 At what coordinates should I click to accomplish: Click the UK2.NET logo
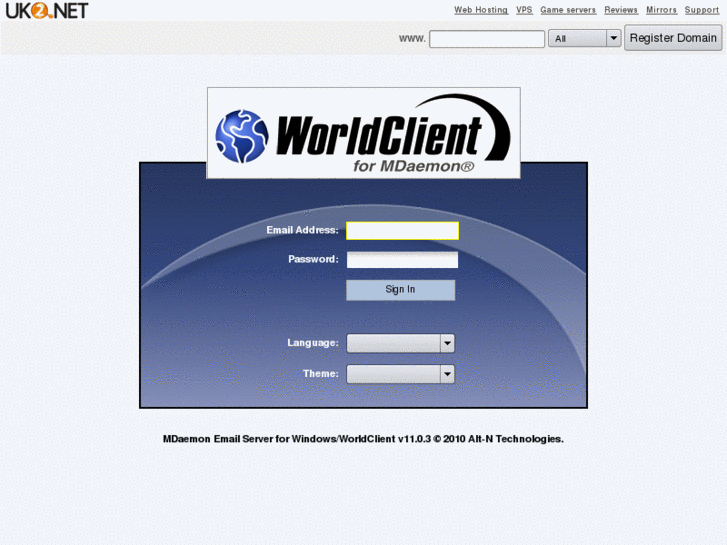pyautogui.click(x=46, y=10)
